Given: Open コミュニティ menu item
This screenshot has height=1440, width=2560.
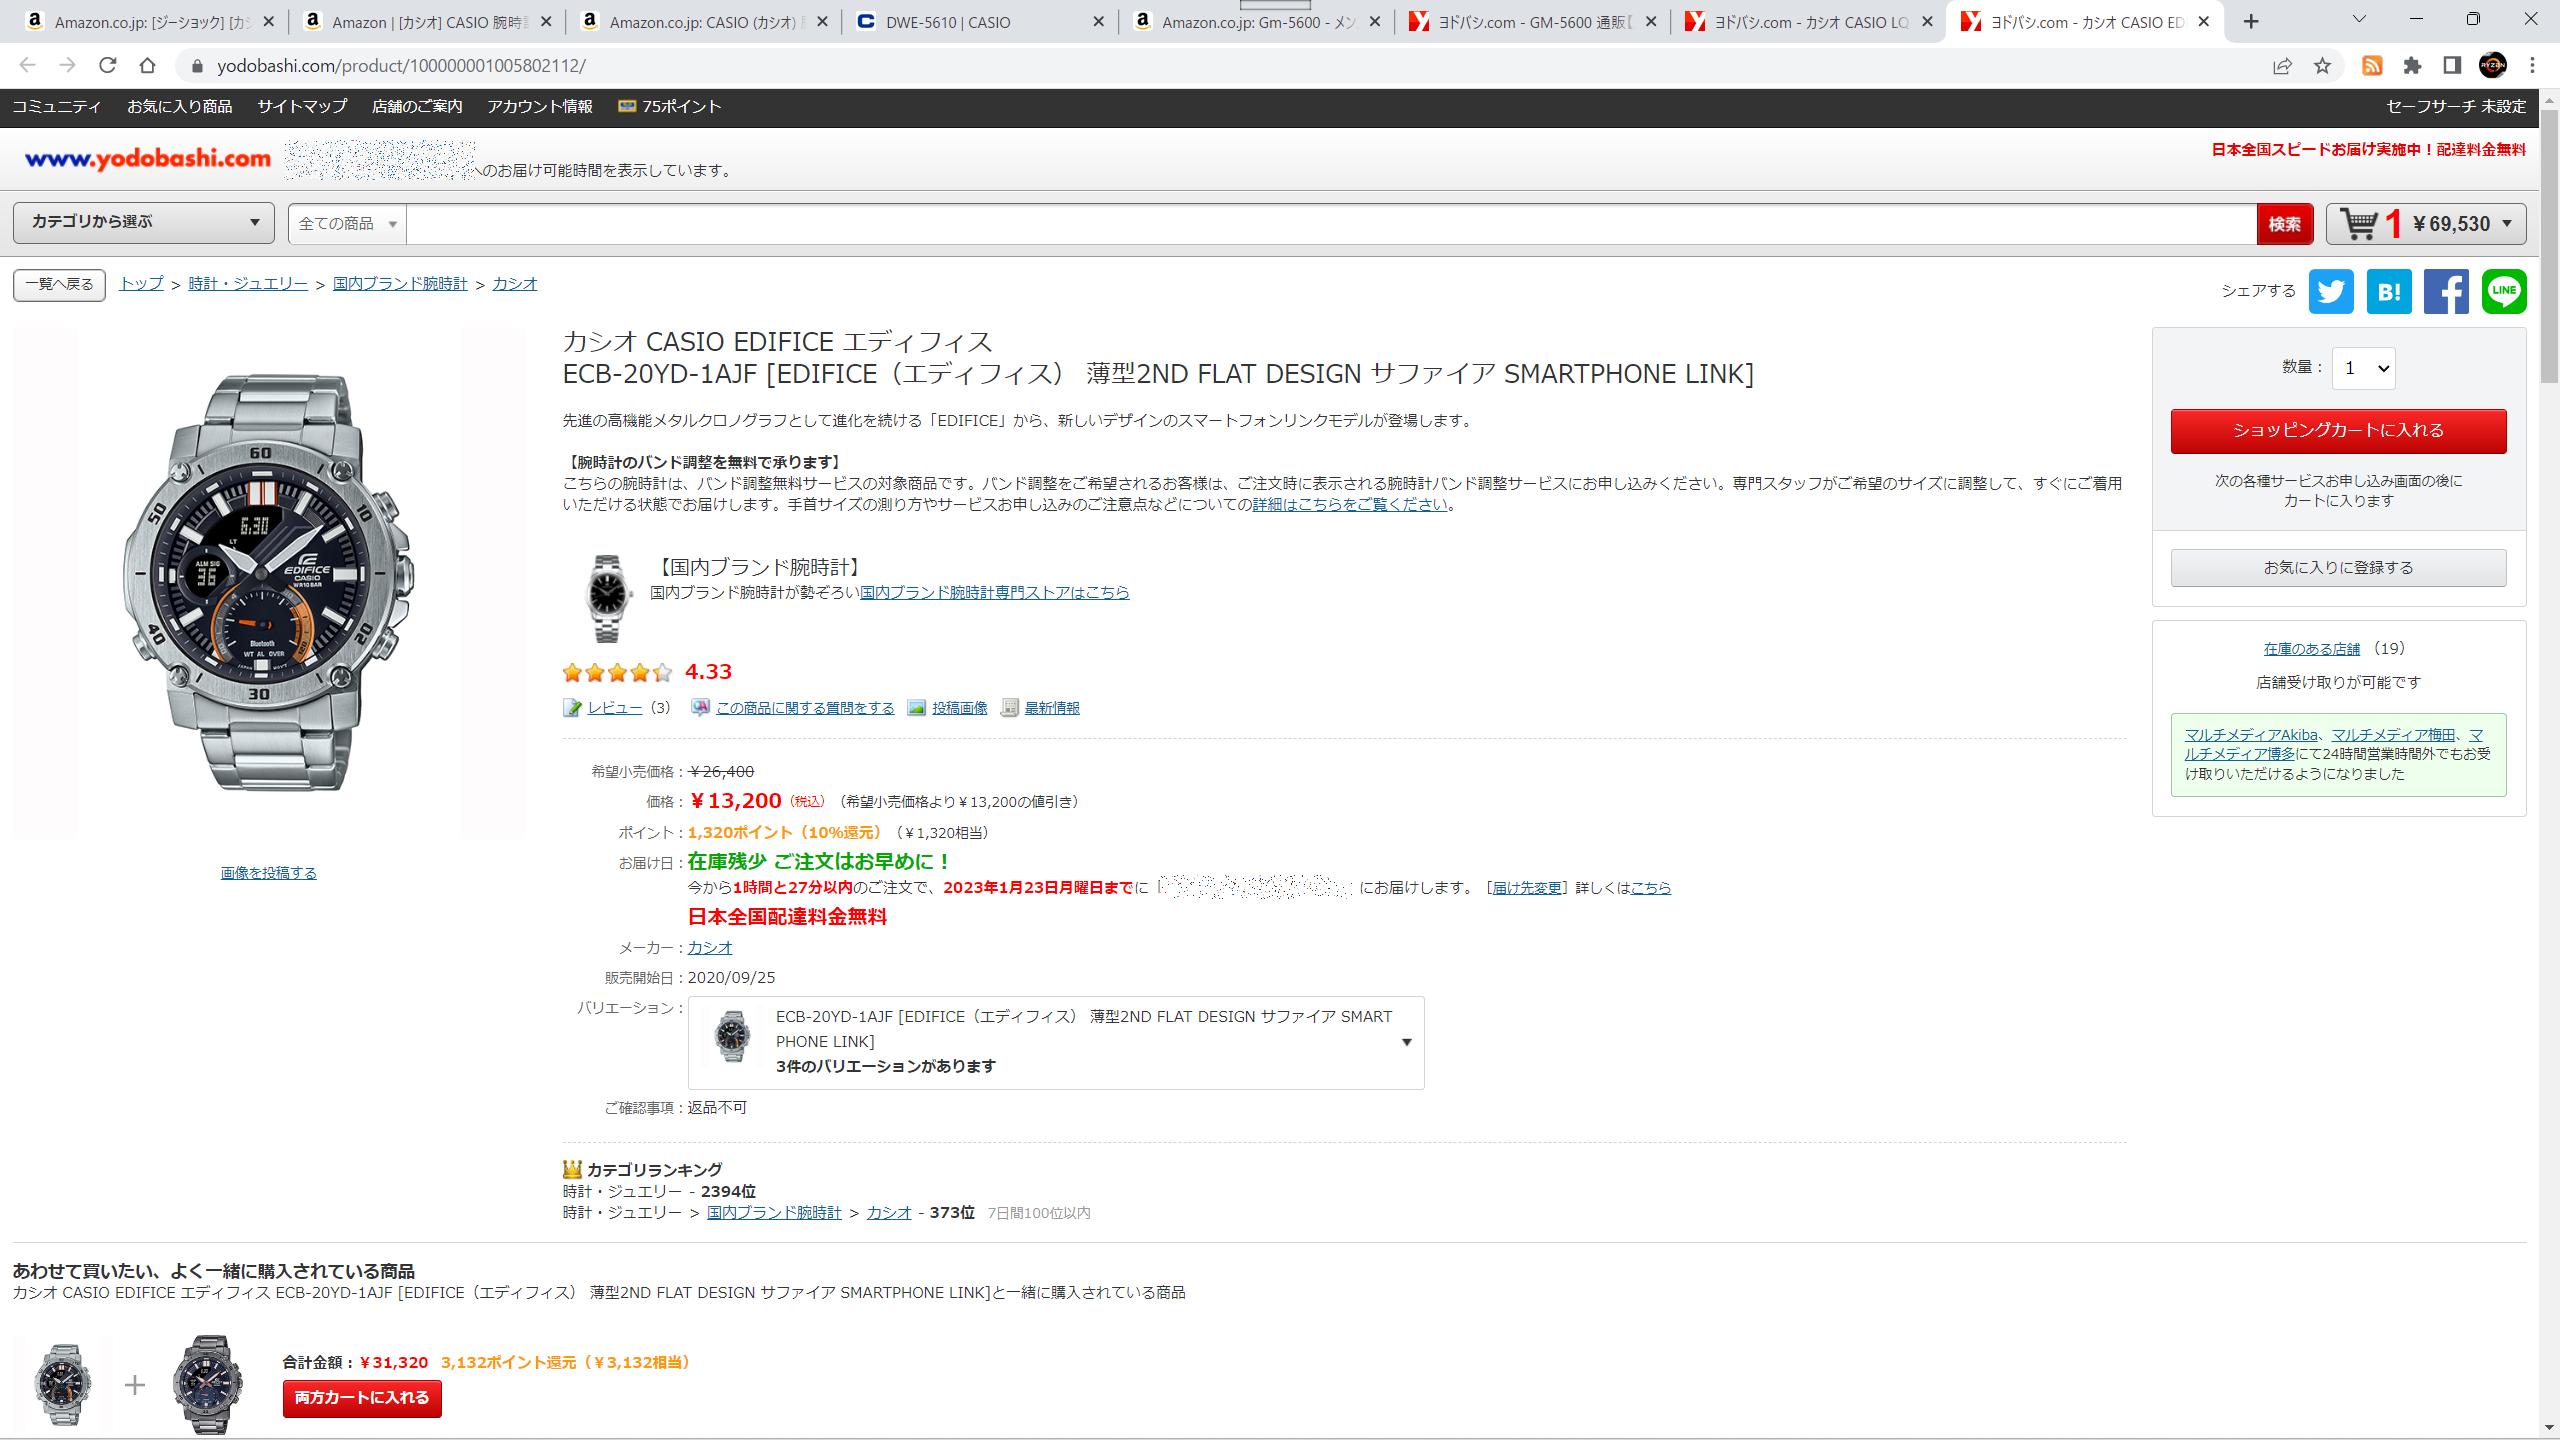Looking at the screenshot, I should click(57, 106).
